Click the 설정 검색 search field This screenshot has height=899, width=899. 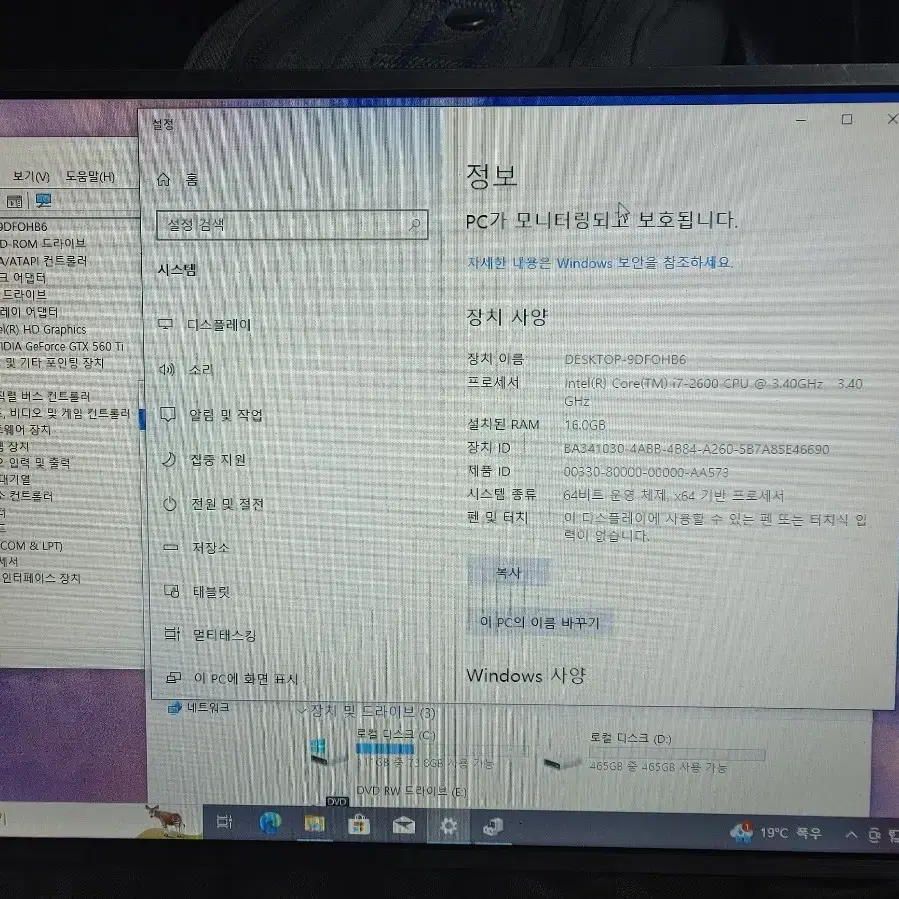292,224
